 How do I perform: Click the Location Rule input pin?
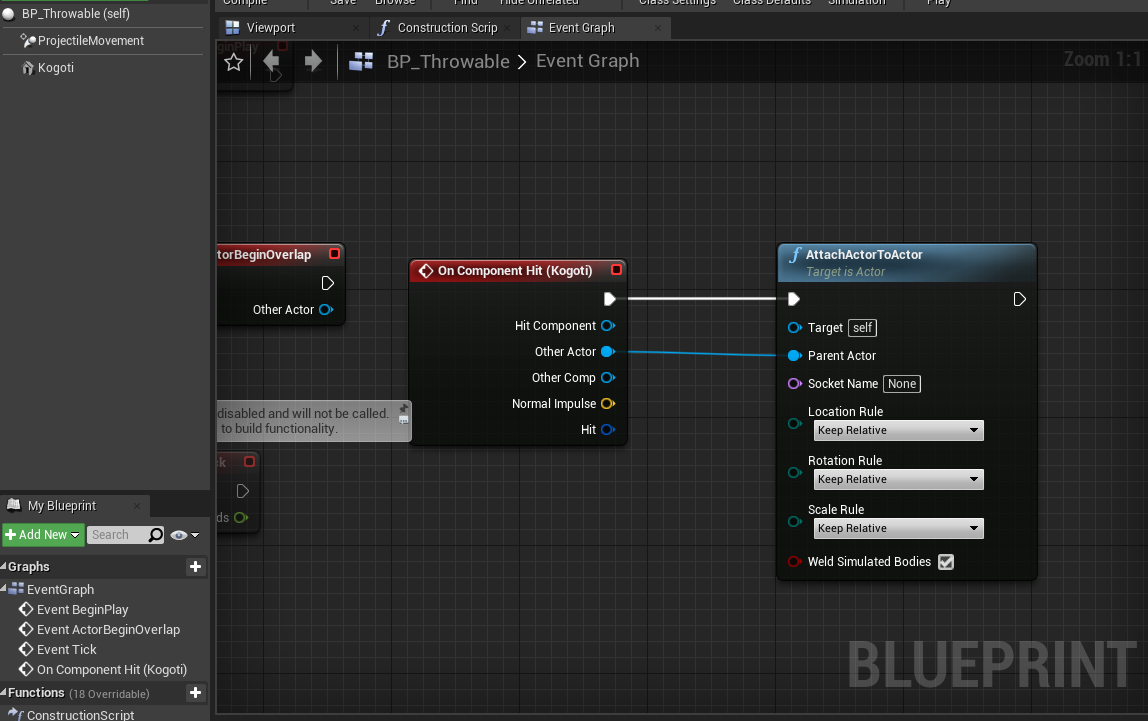click(794, 424)
